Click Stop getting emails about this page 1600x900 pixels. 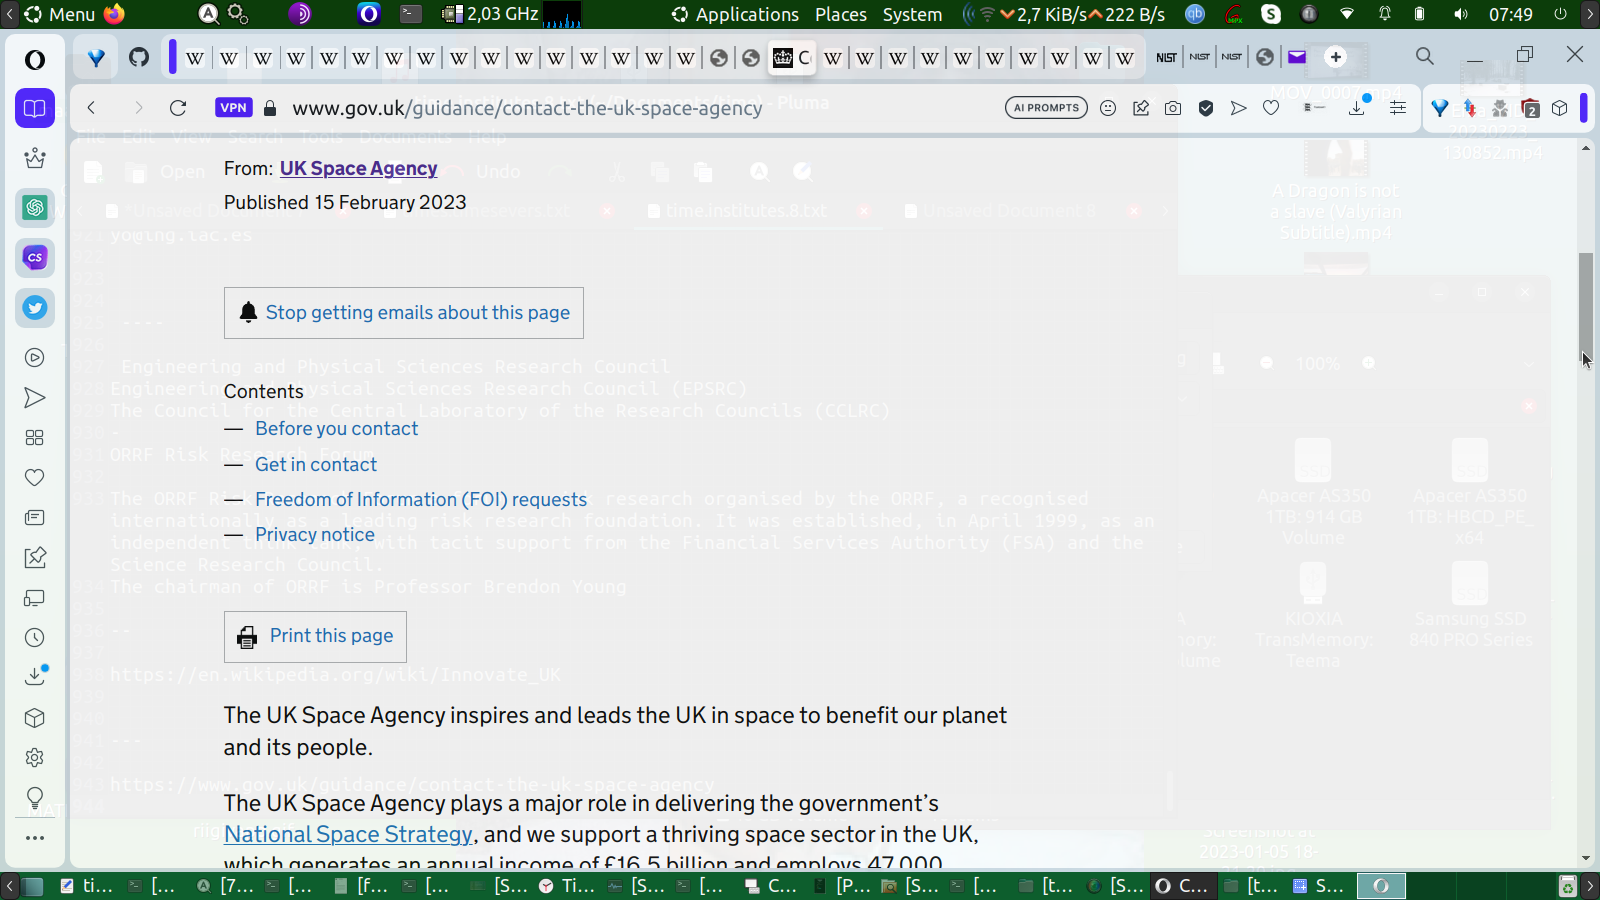pos(404,313)
